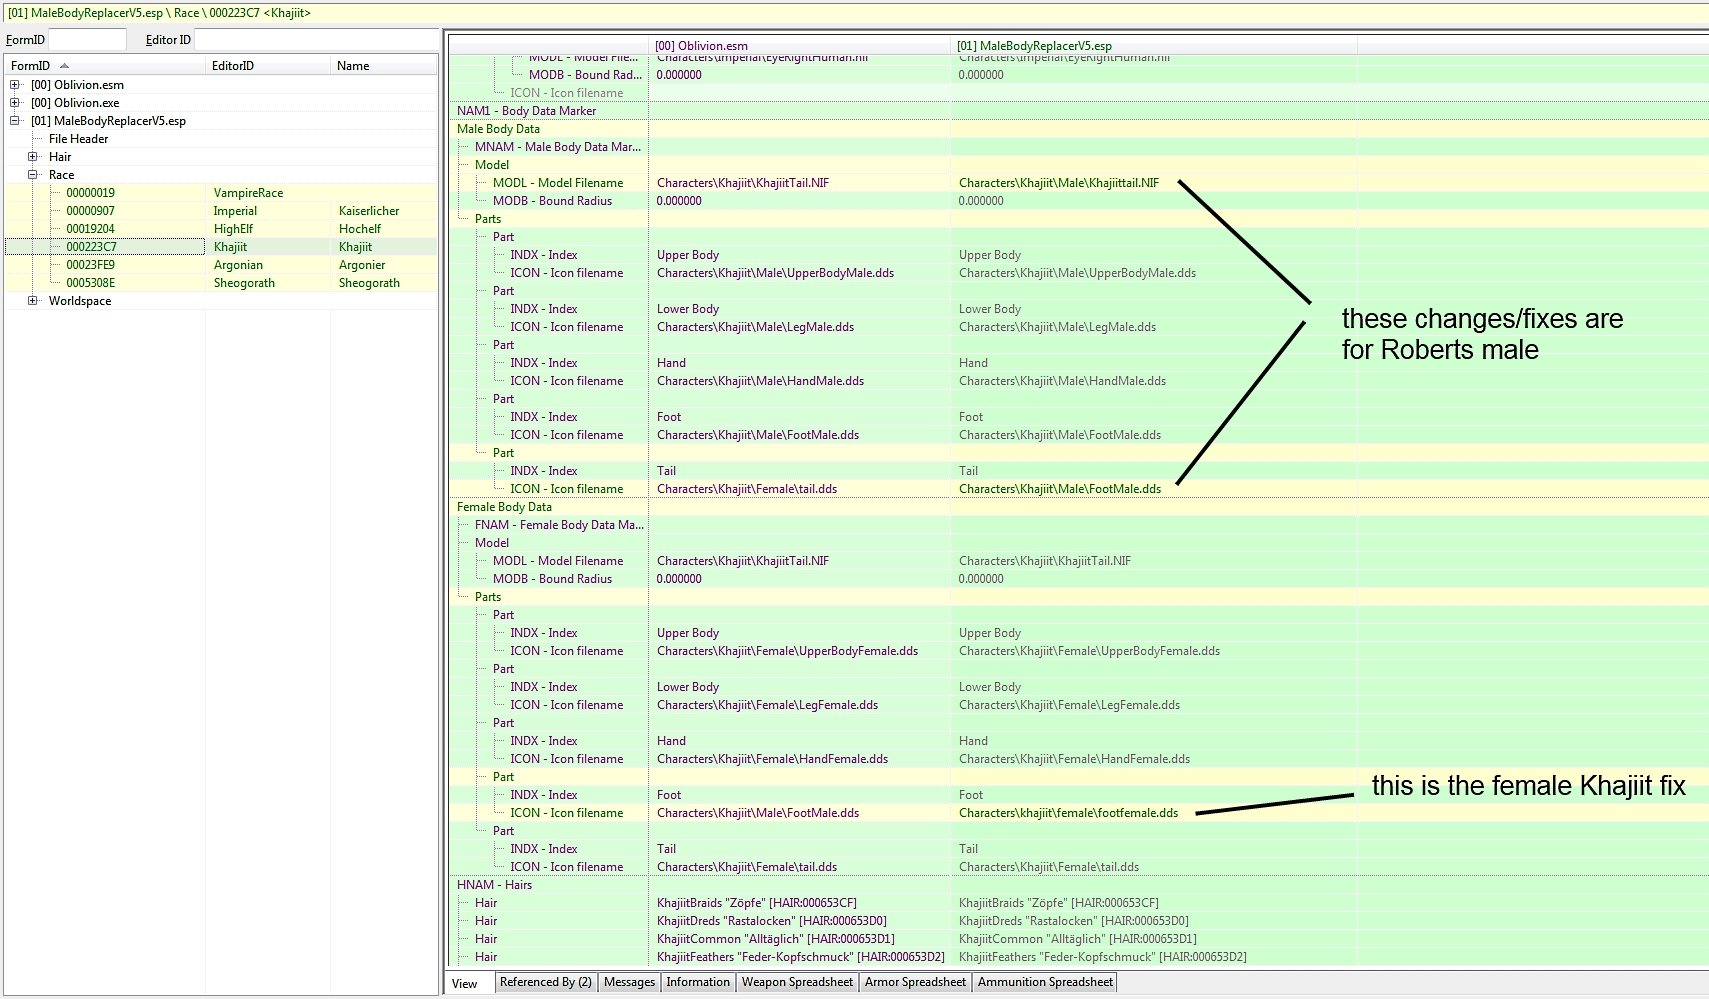Select Oblivion.esm Characters\Khajiit\Male\LegMale.dds value
1709x999 pixels.
pyautogui.click(x=755, y=327)
